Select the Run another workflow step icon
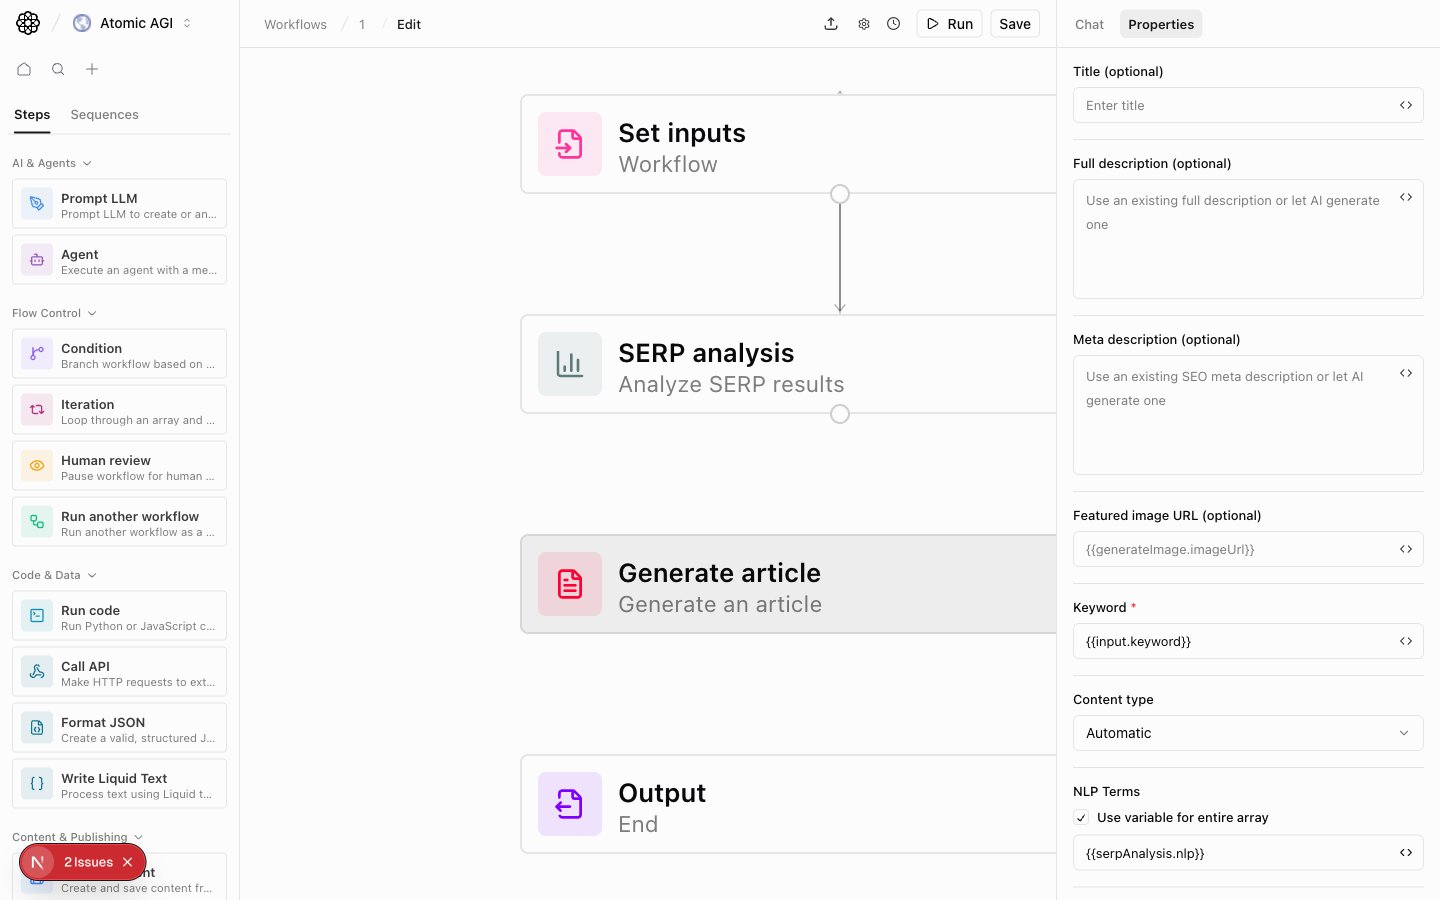1440x900 pixels. click(37, 522)
